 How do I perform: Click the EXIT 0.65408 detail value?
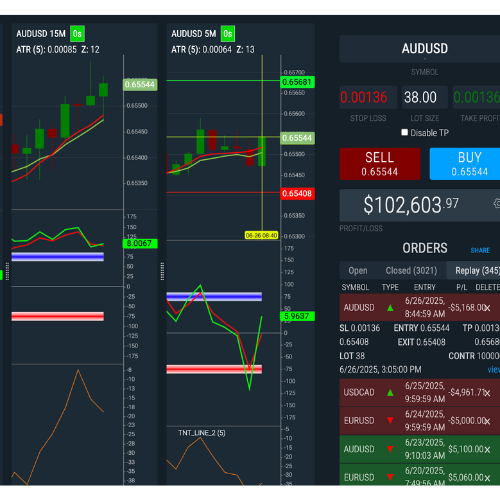click(421, 342)
